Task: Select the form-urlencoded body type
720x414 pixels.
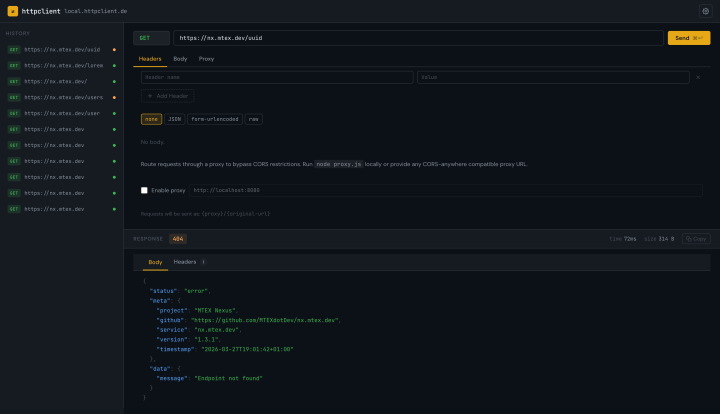Action: (215, 119)
